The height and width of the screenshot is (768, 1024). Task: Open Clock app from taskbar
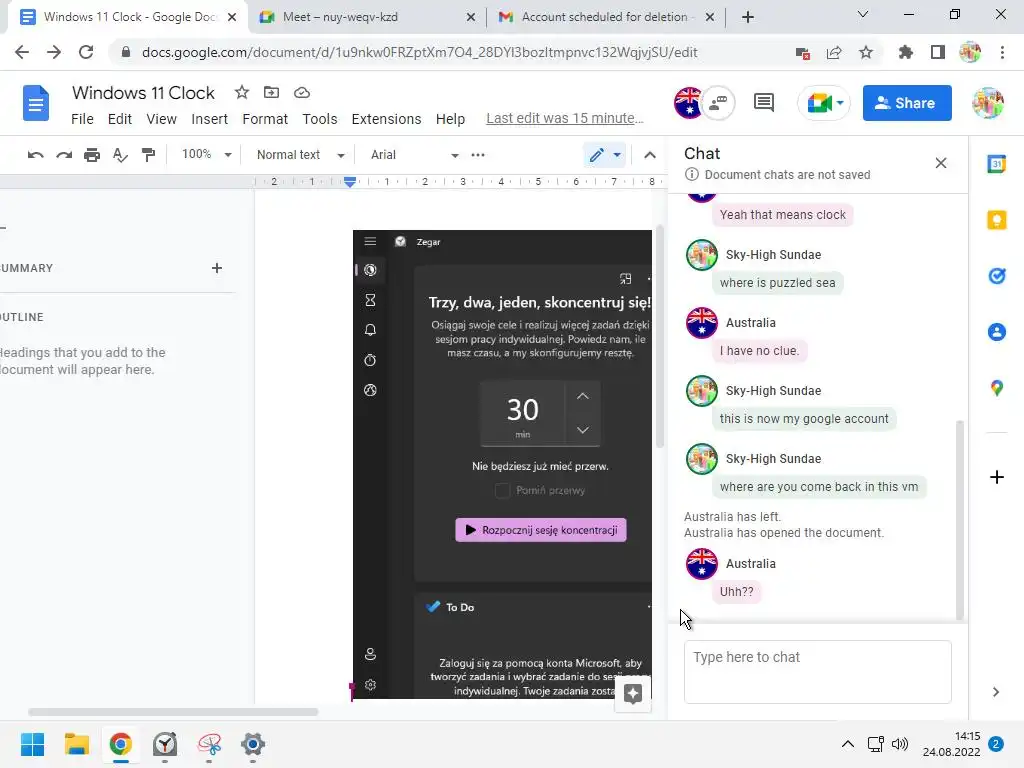[165, 744]
